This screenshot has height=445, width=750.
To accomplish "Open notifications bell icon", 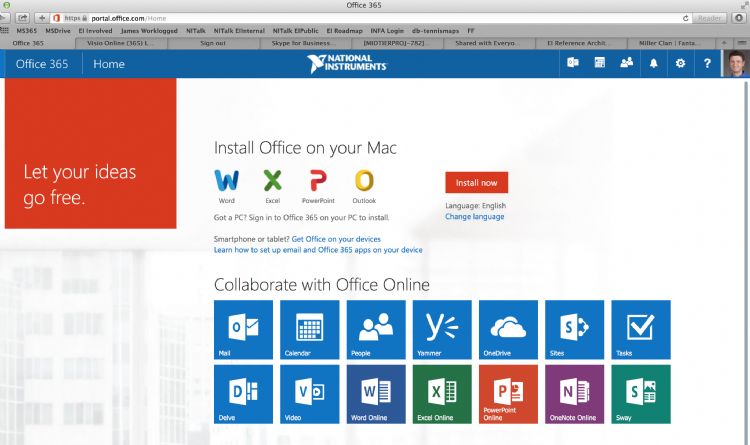I will tap(653, 63).
